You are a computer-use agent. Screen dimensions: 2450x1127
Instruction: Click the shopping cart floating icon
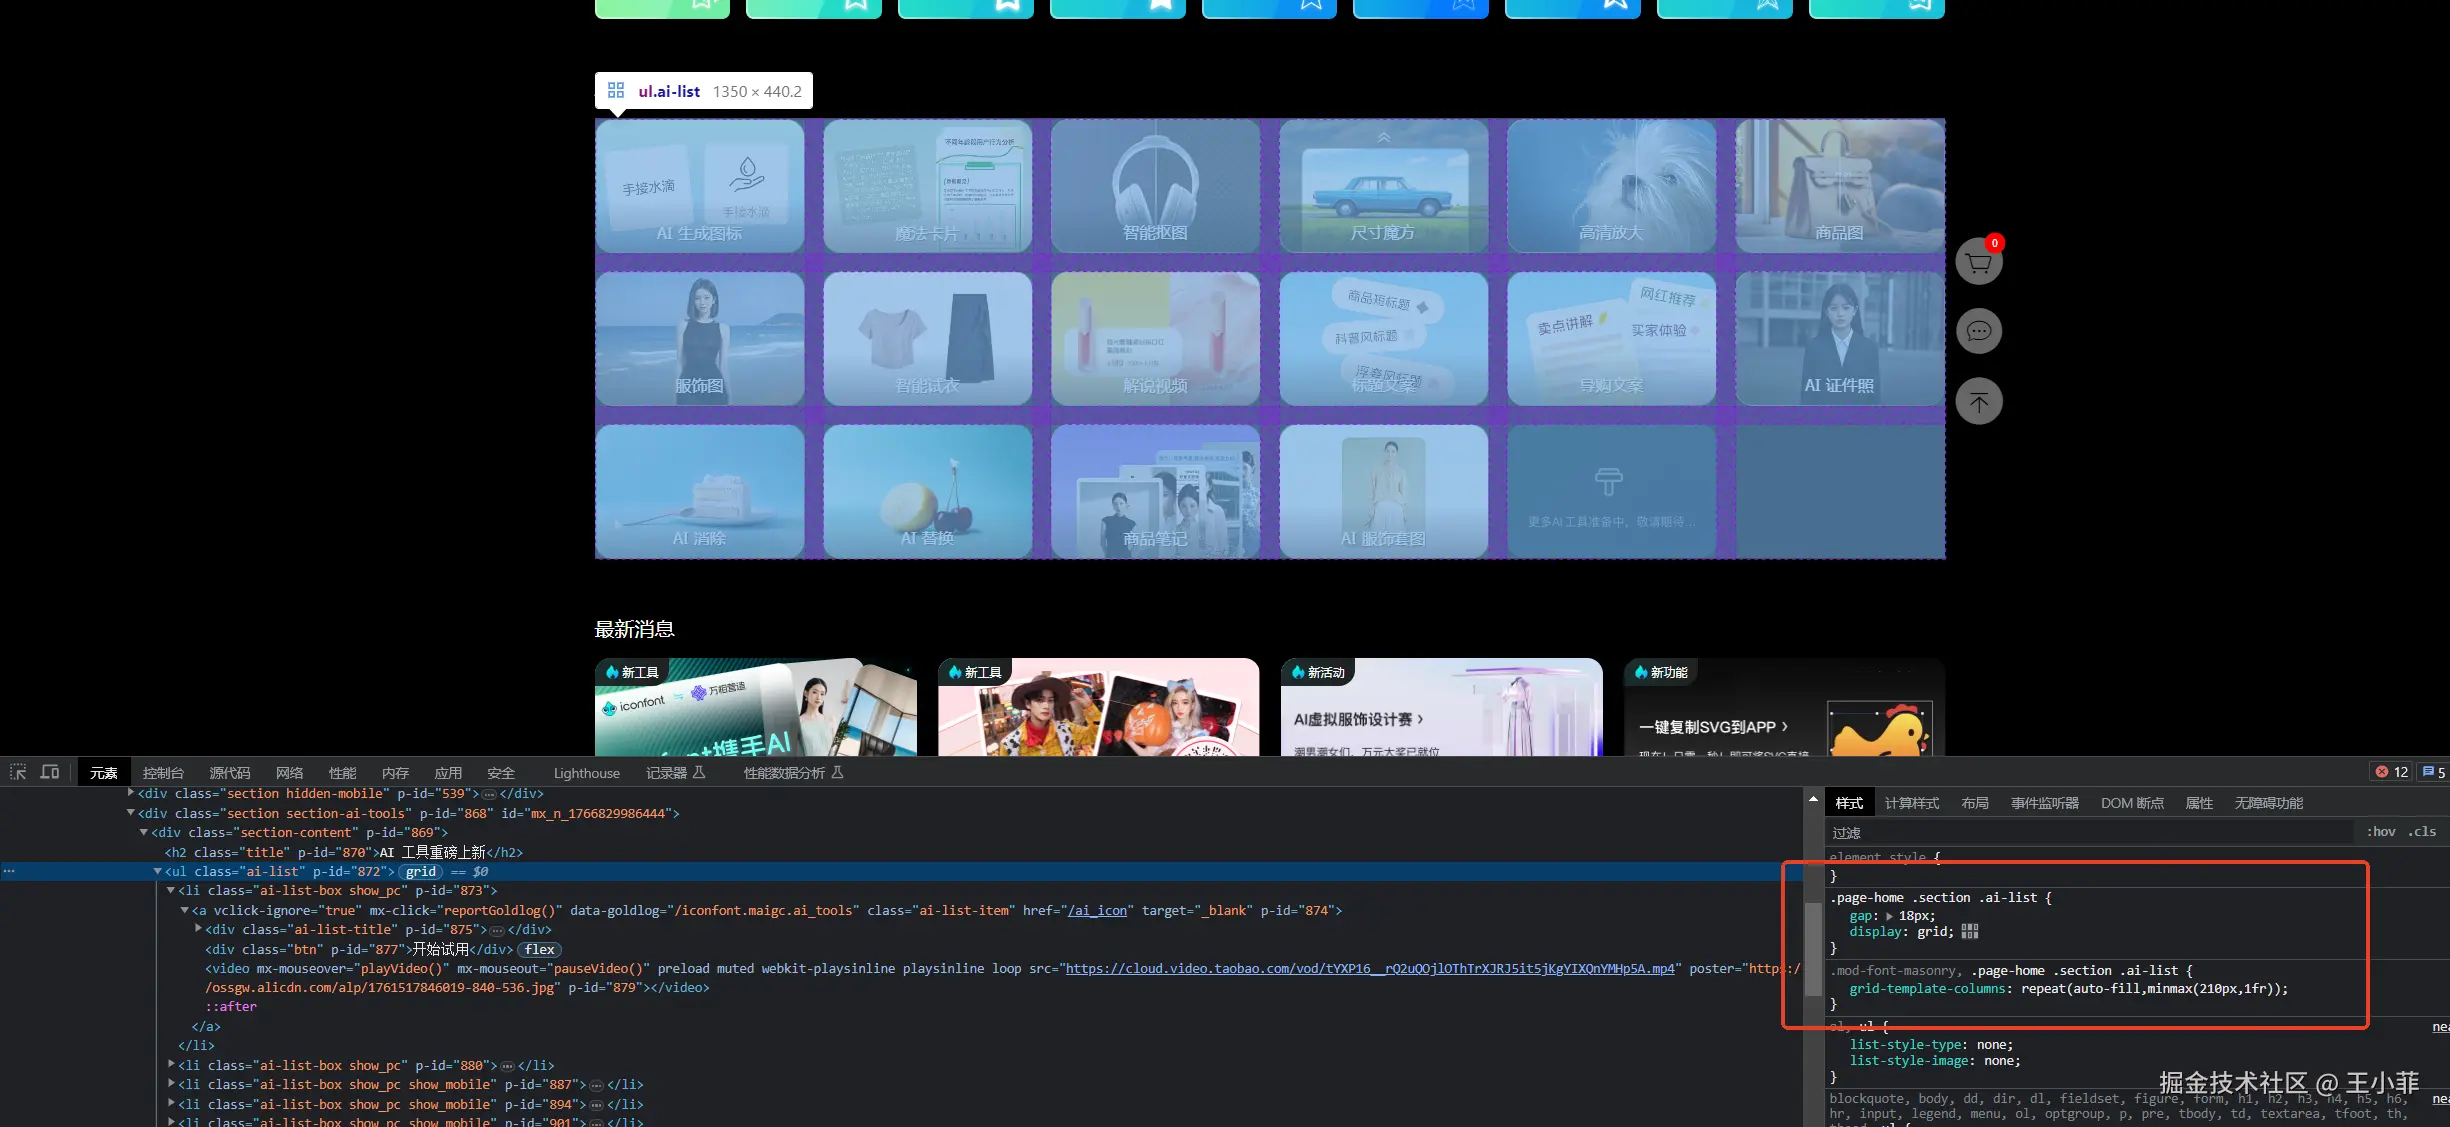(1978, 263)
